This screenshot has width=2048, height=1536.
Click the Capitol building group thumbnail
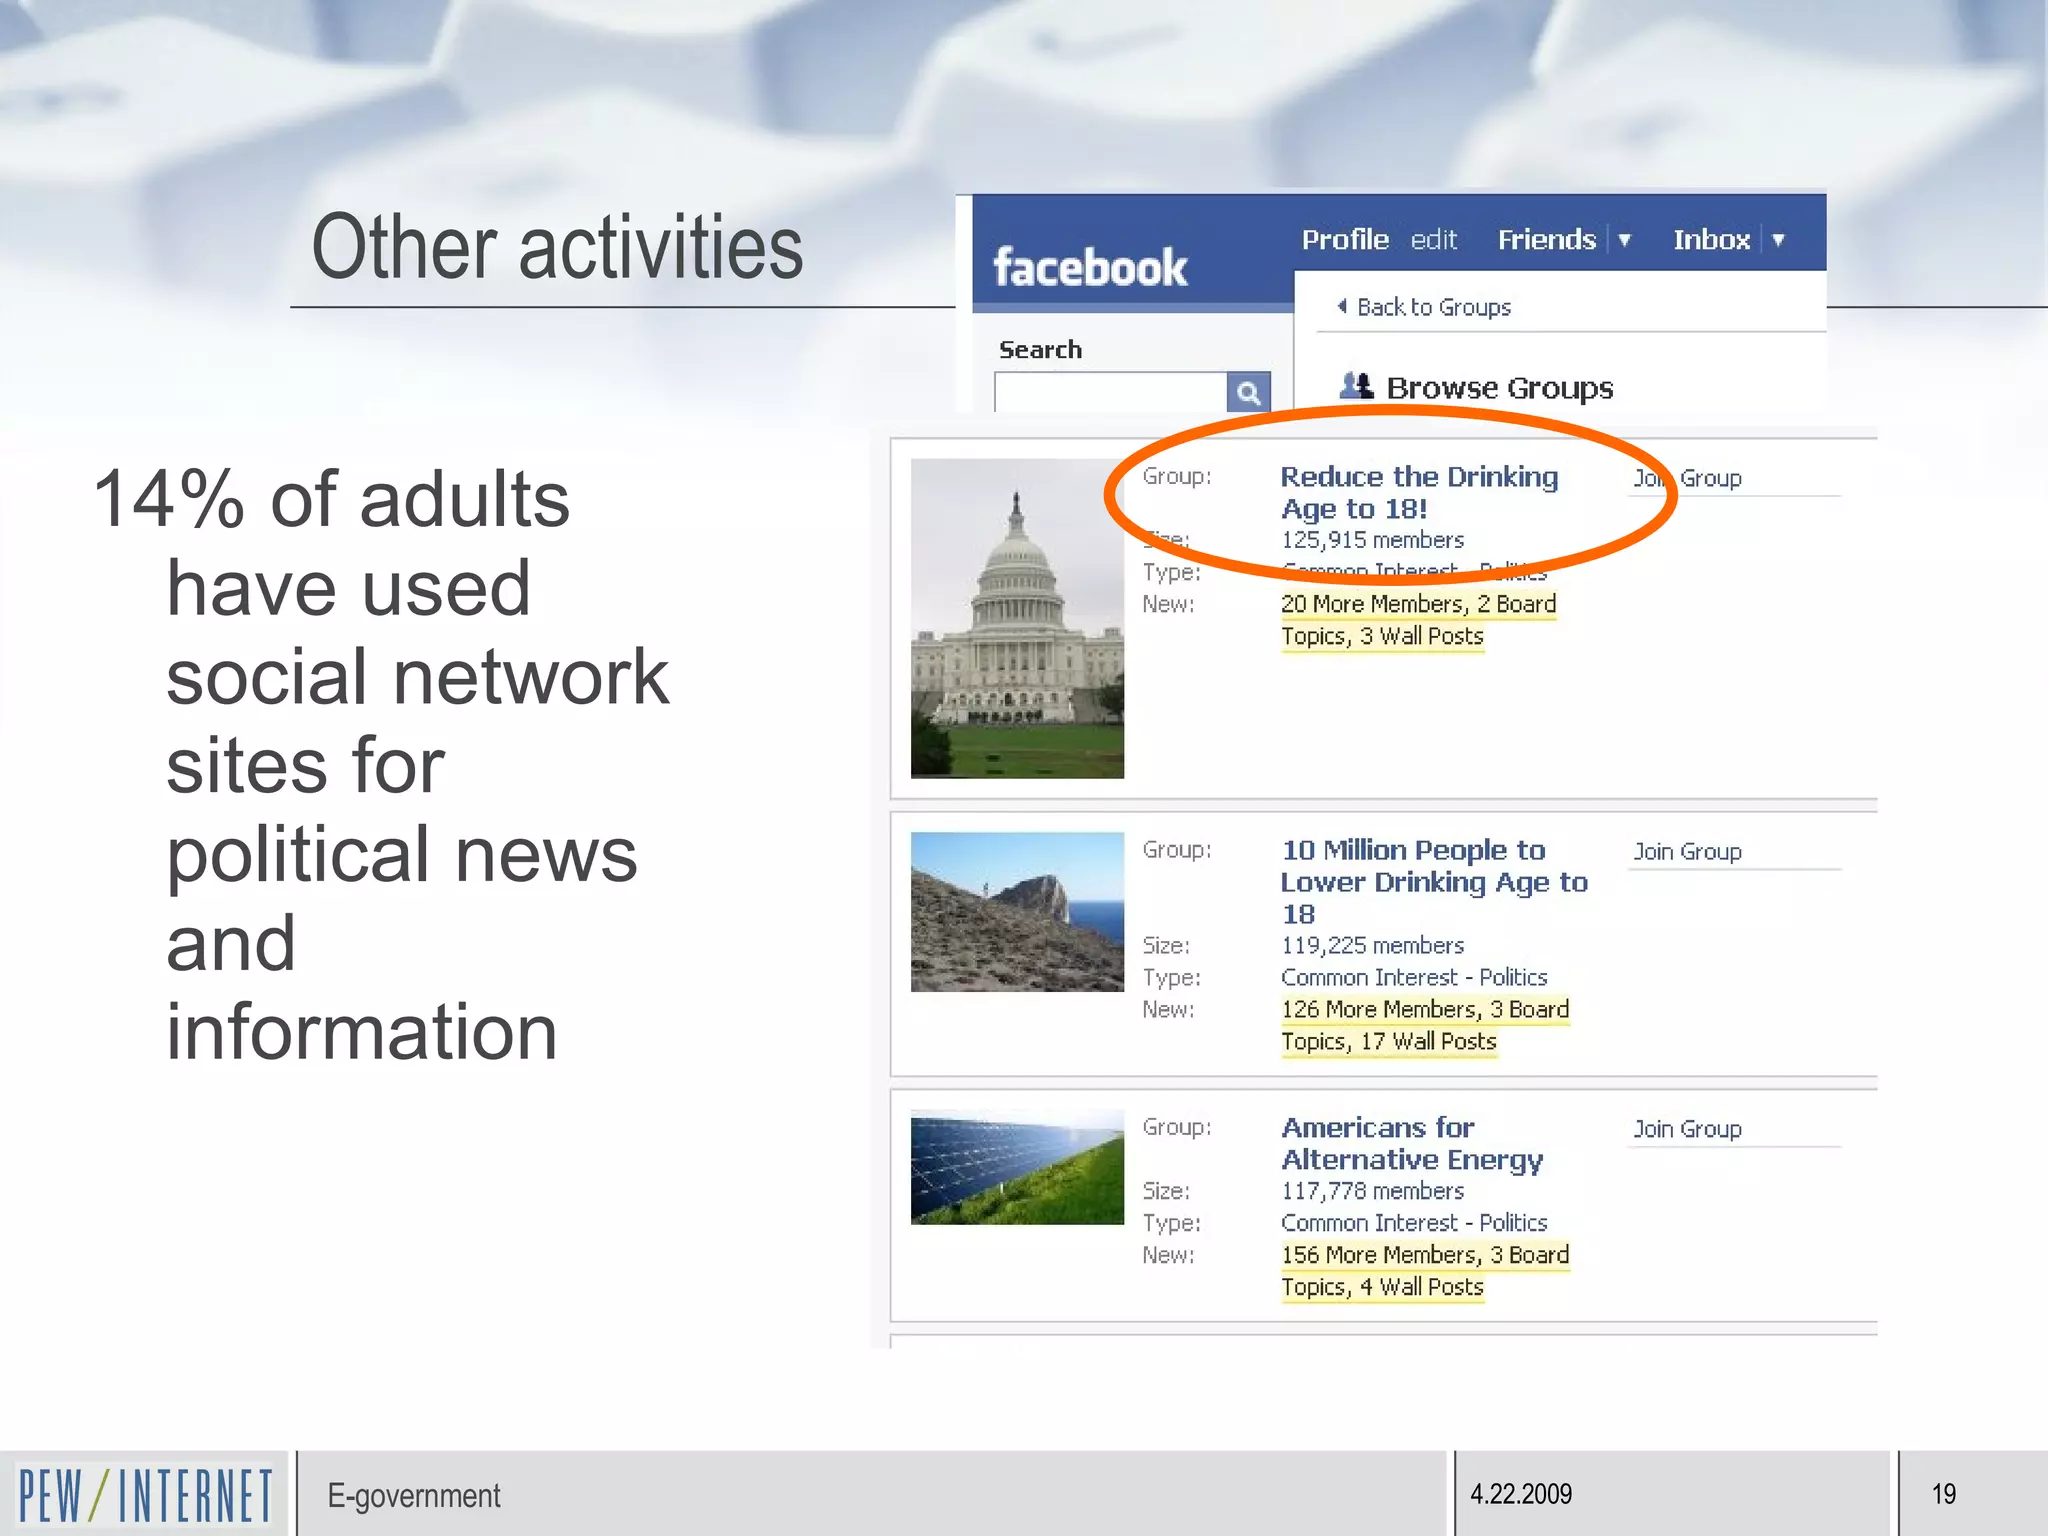(x=1017, y=618)
